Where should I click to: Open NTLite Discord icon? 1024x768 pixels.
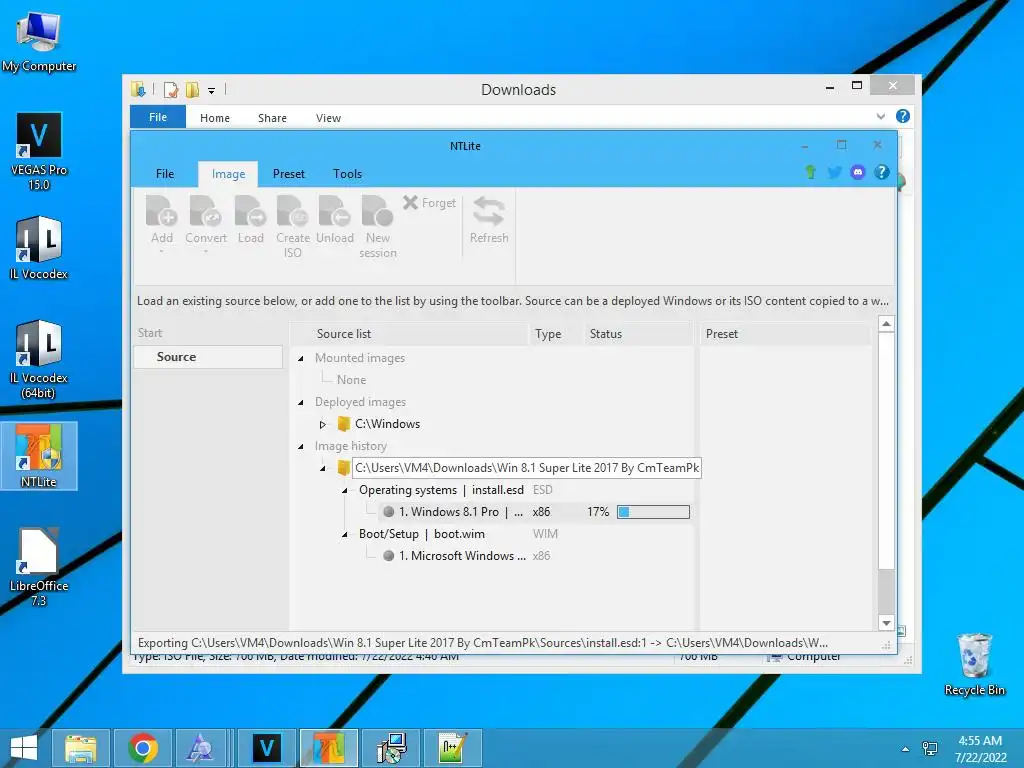(857, 172)
